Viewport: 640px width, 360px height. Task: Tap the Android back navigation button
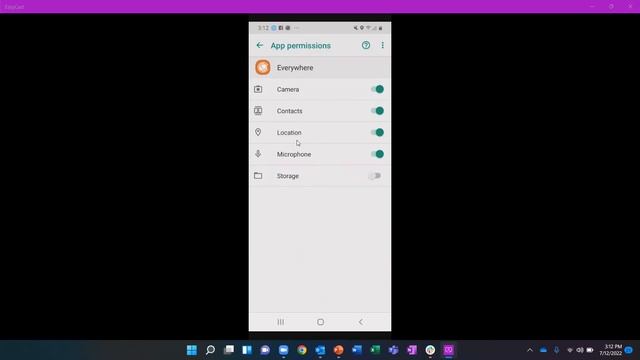[361, 322]
